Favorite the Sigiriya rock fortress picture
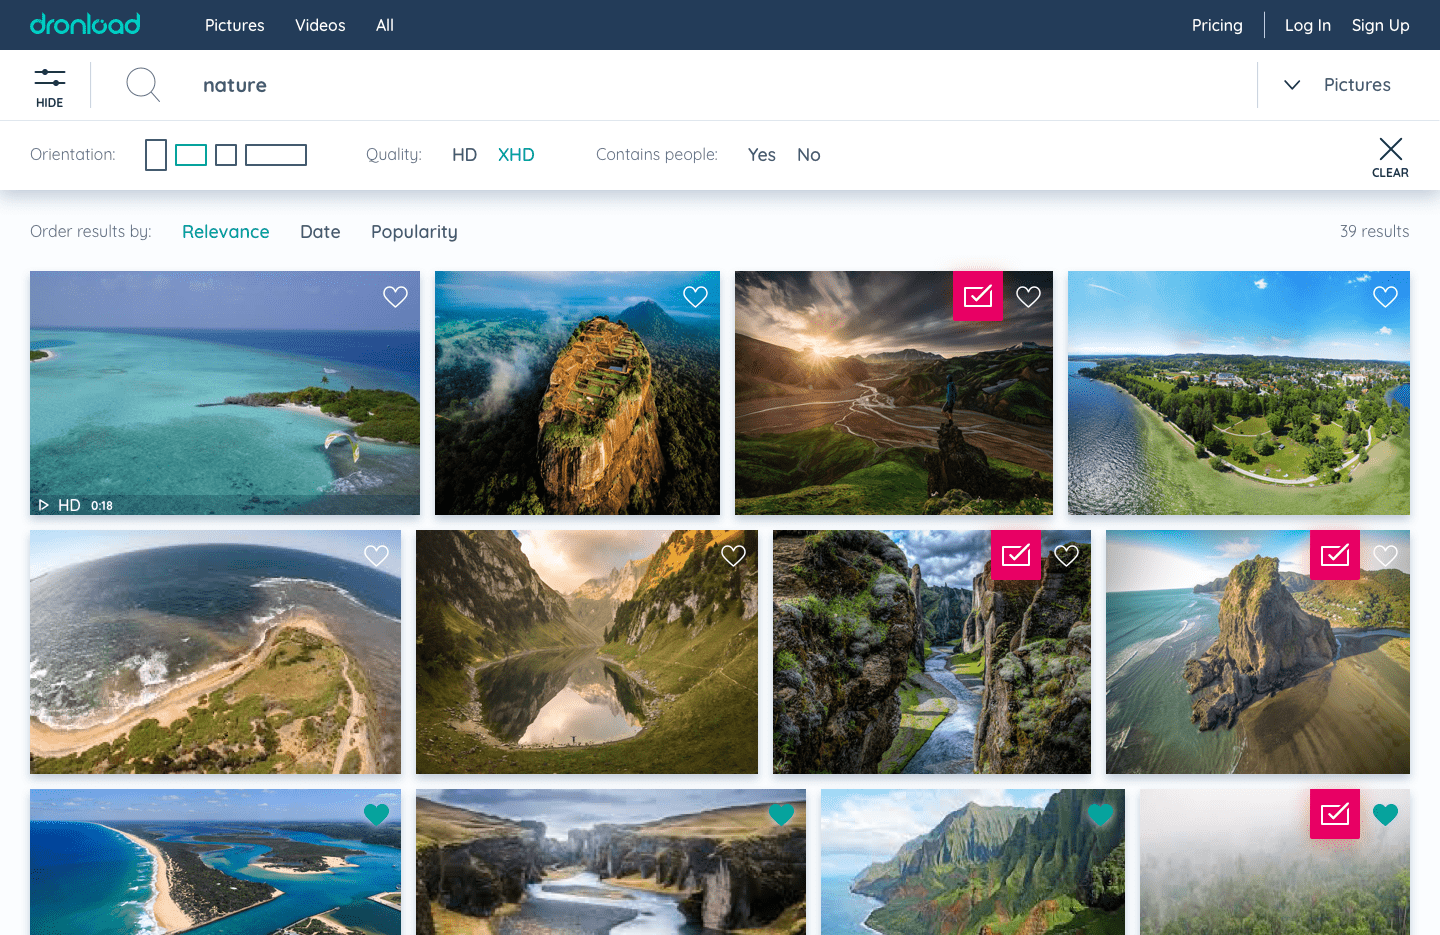 pyautogui.click(x=696, y=297)
